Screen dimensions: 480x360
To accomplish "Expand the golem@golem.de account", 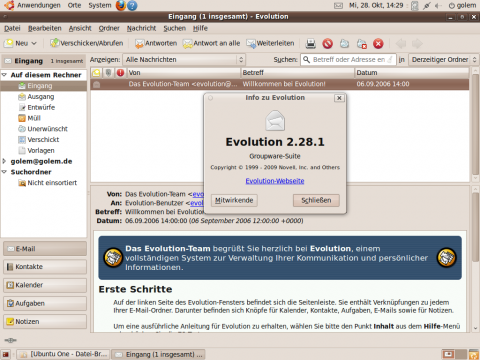I will (x=4, y=161).
